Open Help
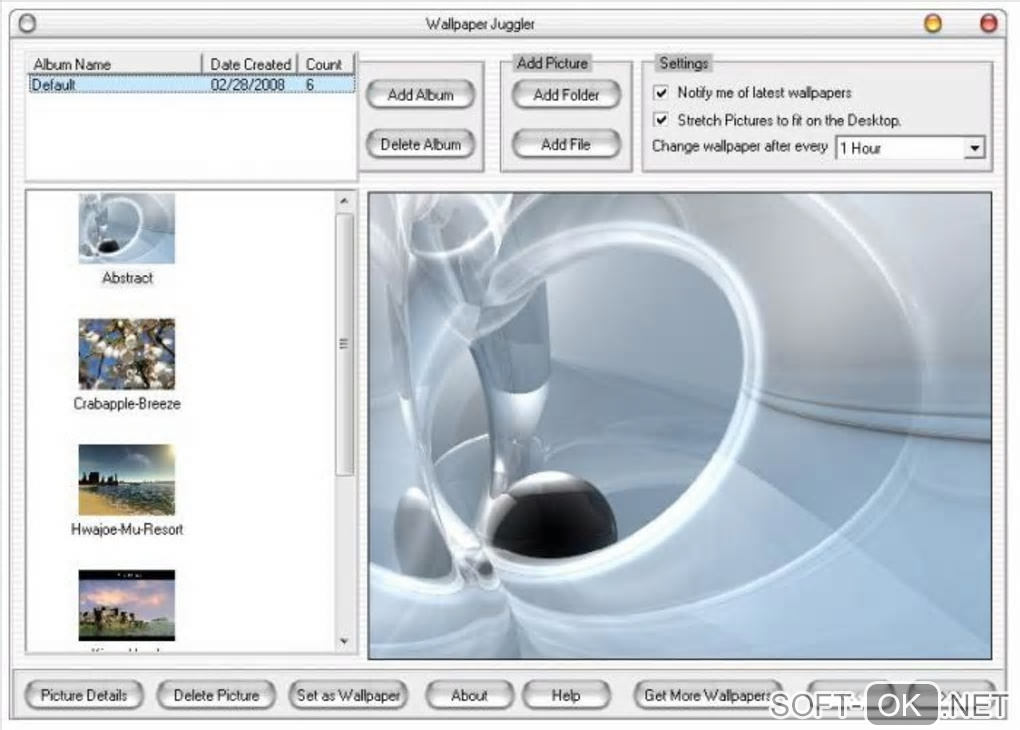The height and width of the screenshot is (730, 1020). [x=566, y=696]
